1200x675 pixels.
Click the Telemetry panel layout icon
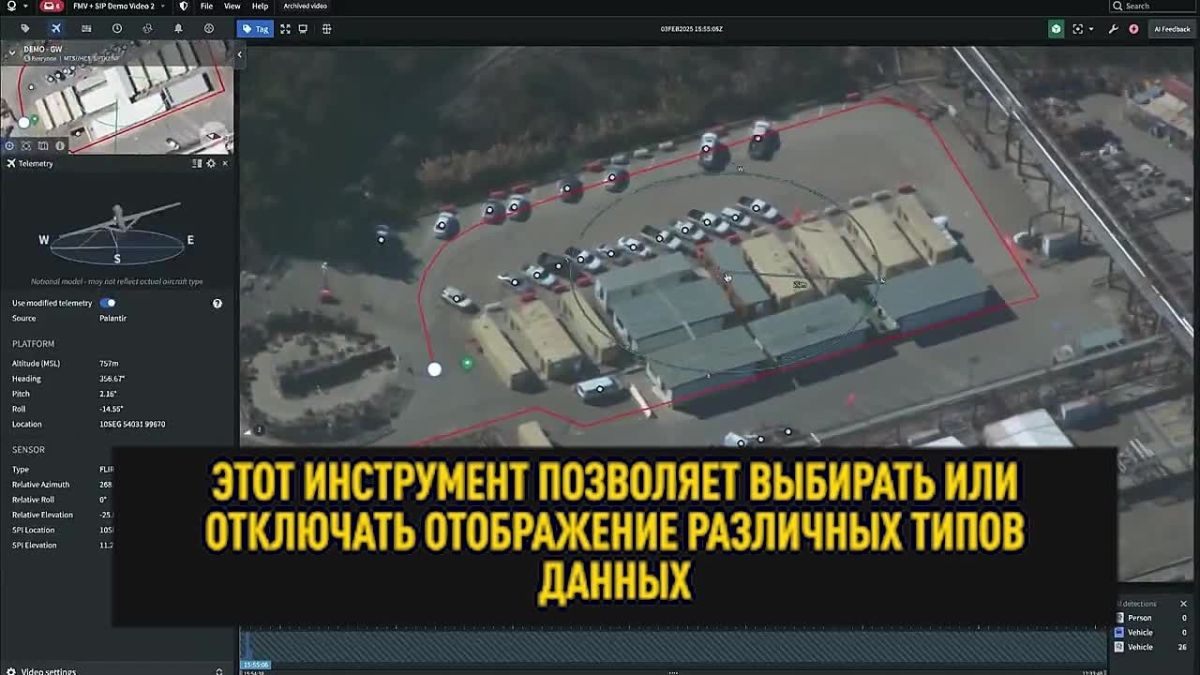(197, 163)
